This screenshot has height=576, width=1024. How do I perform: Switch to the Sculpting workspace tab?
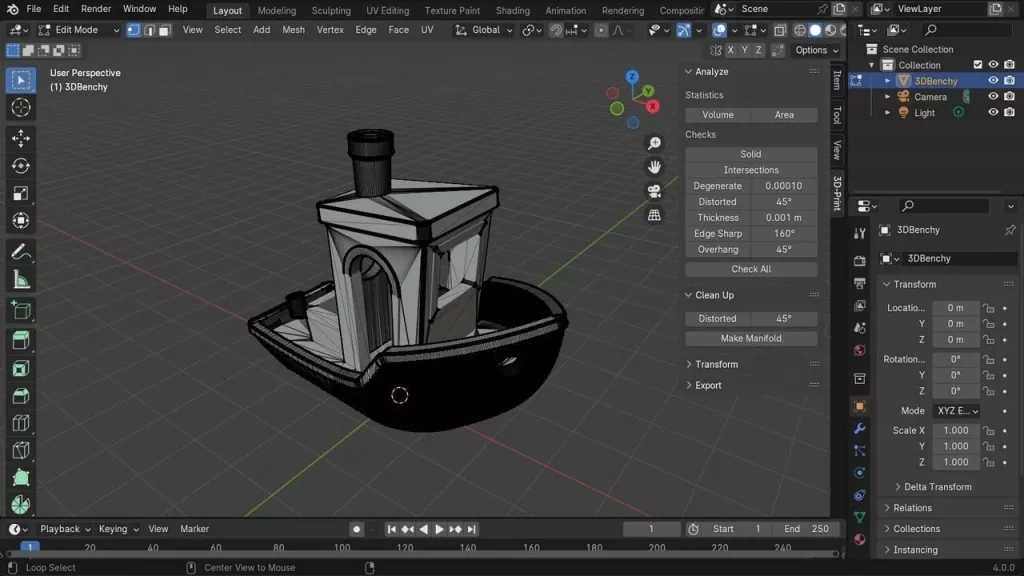pos(330,11)
